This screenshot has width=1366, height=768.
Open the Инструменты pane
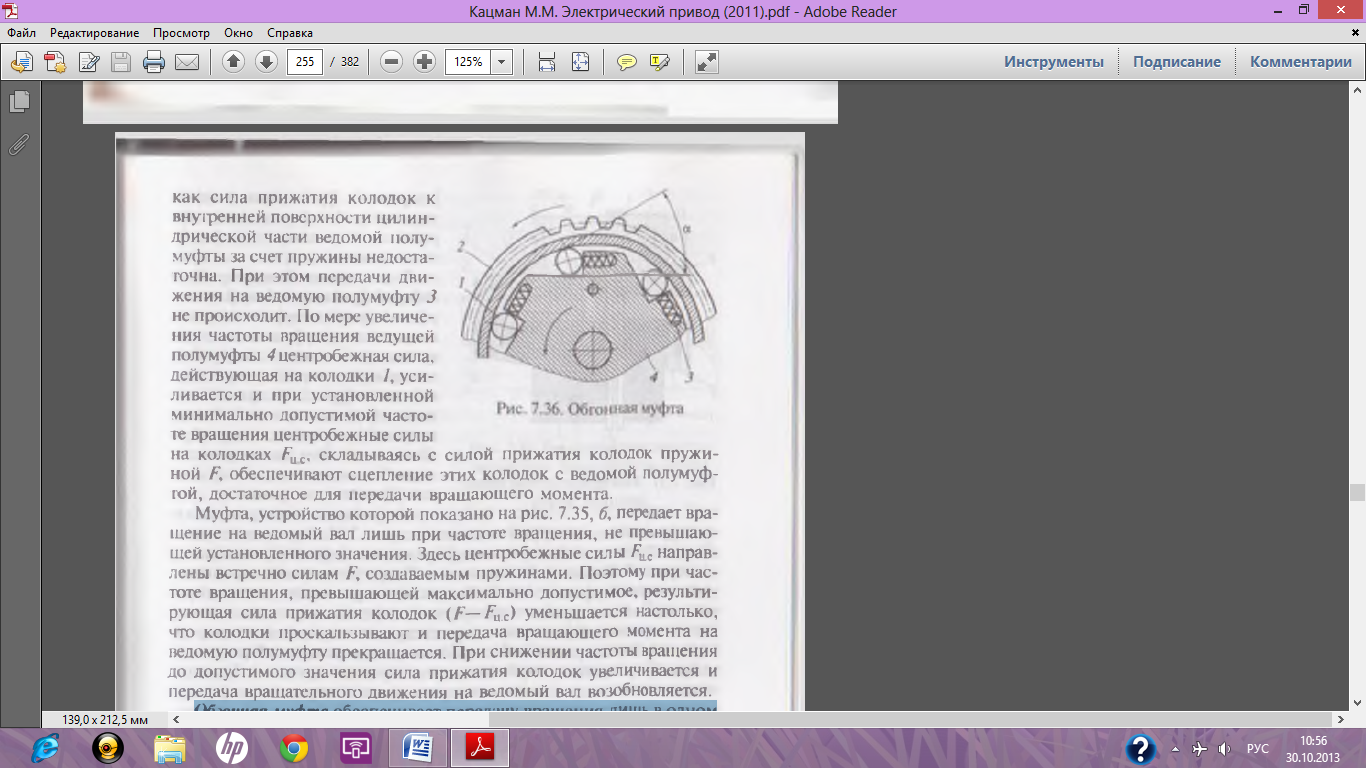1054,62
